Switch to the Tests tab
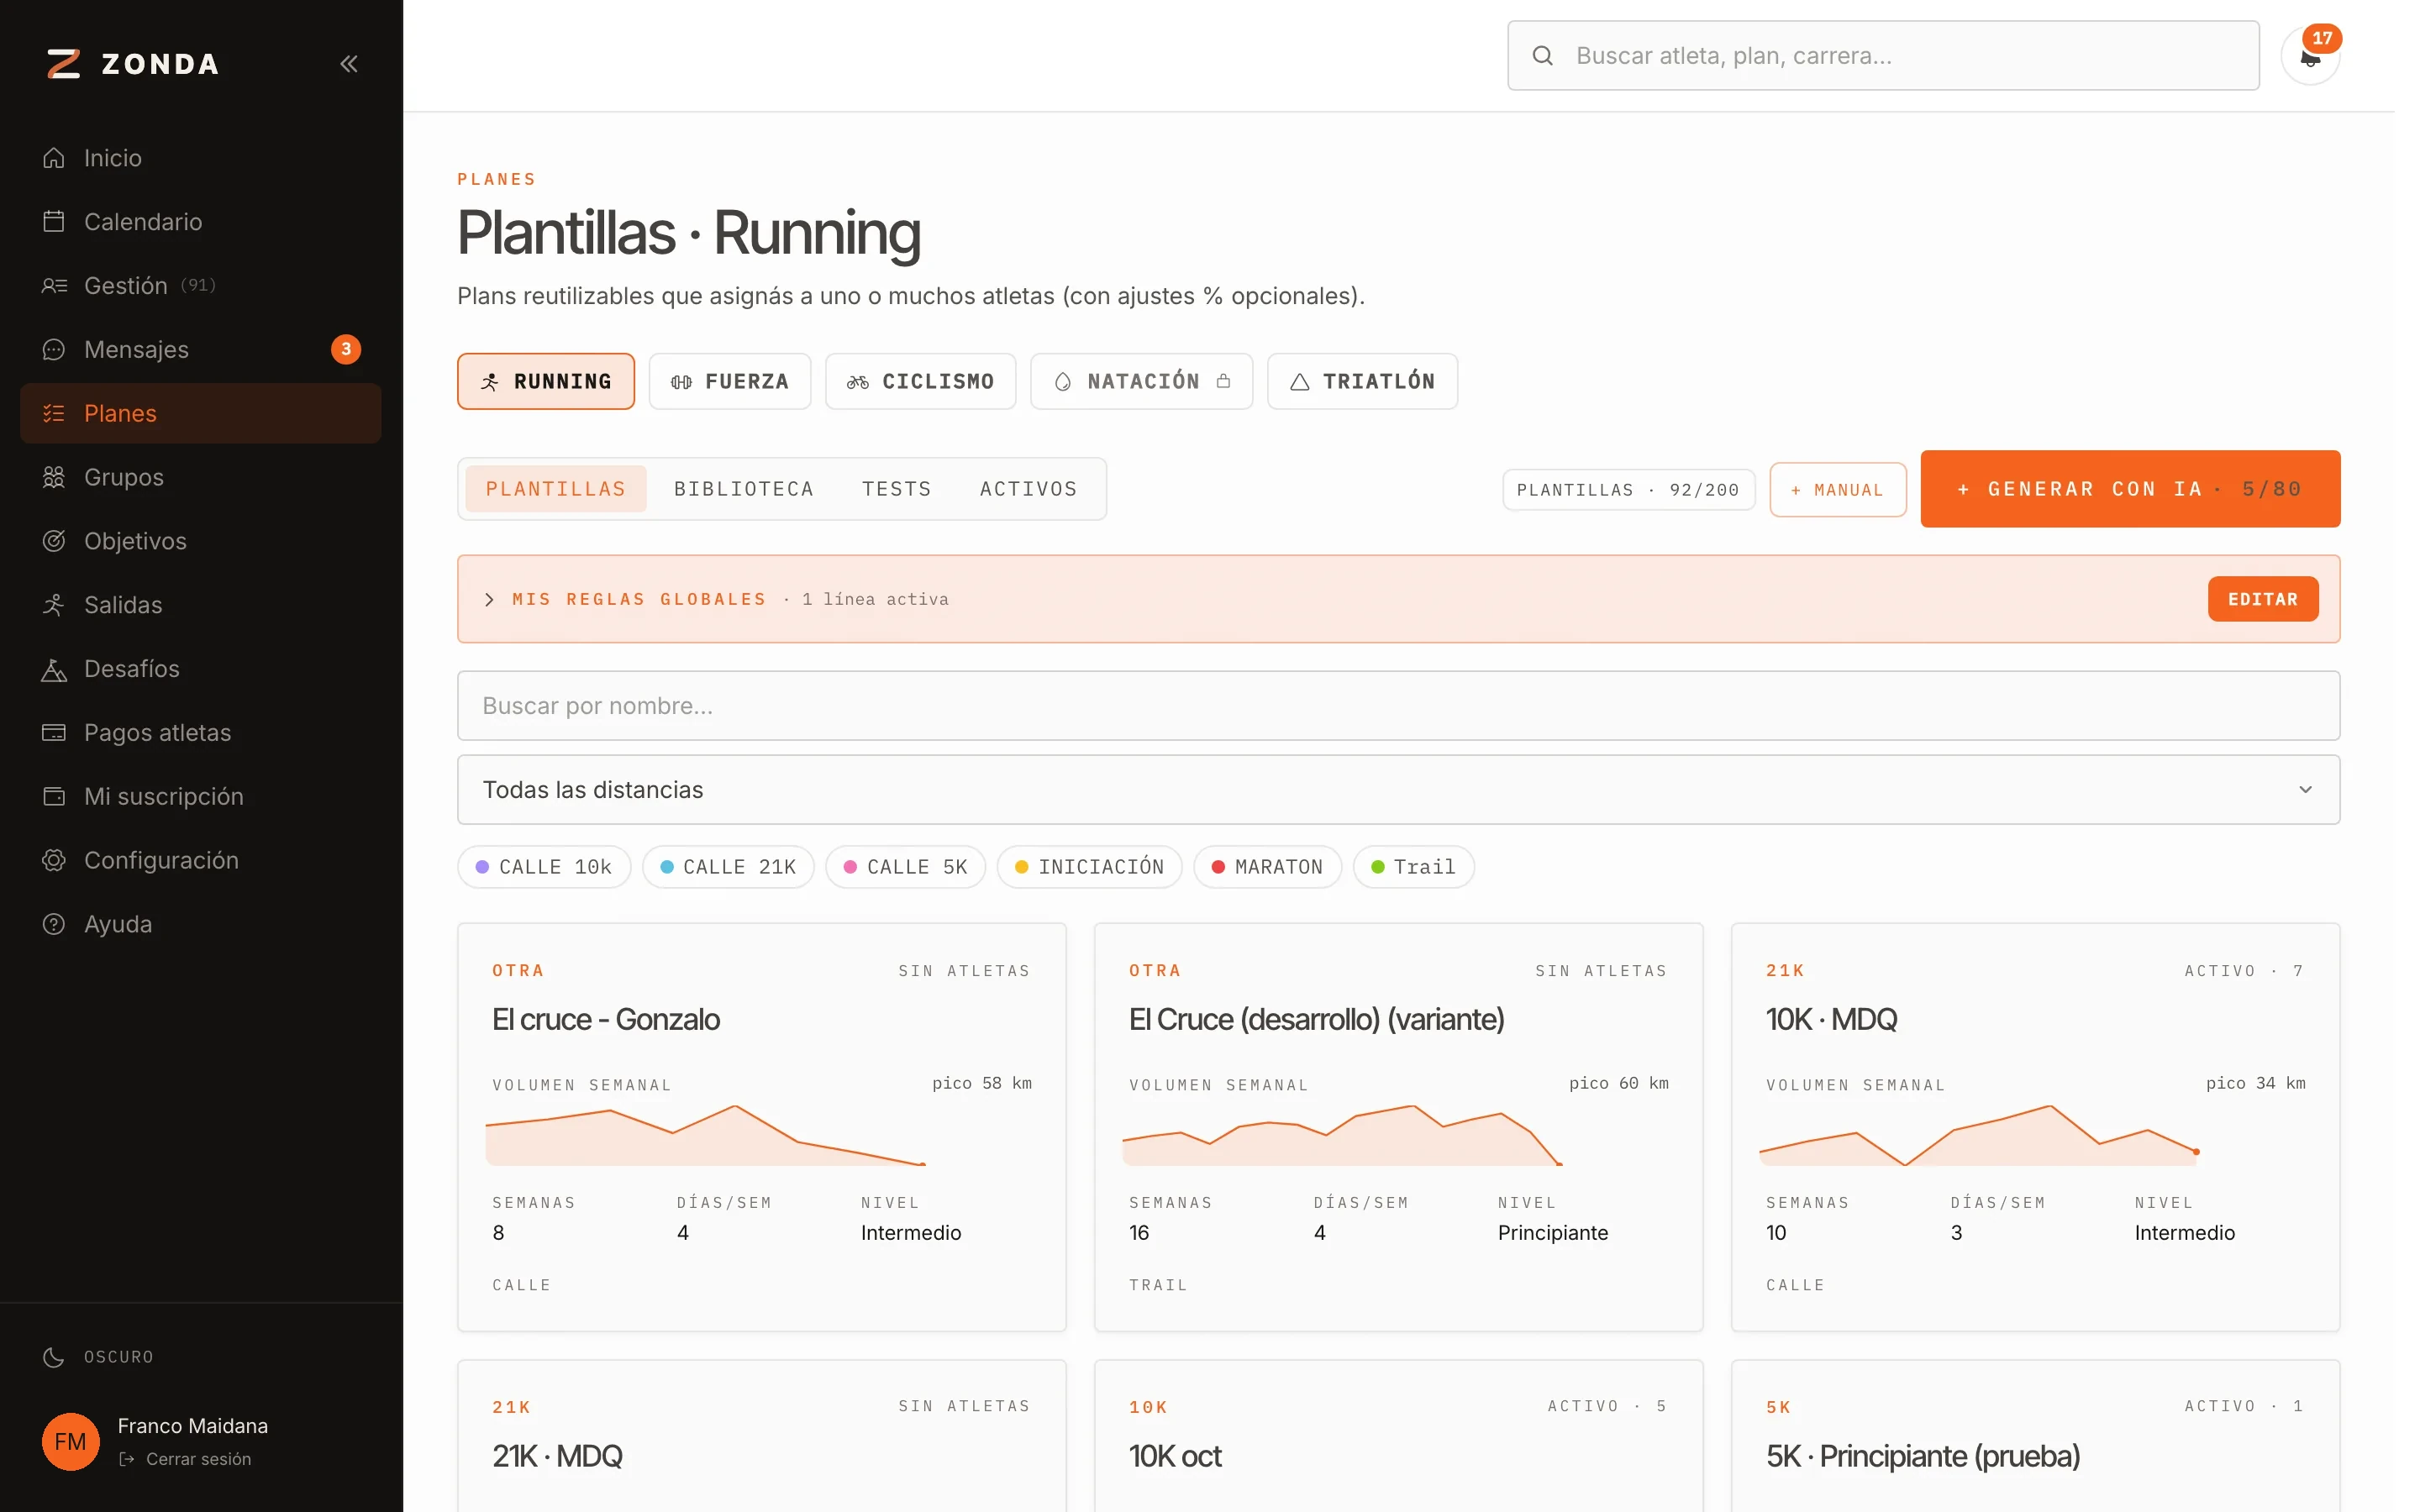2420x1512 pixels. pos(896,489)
